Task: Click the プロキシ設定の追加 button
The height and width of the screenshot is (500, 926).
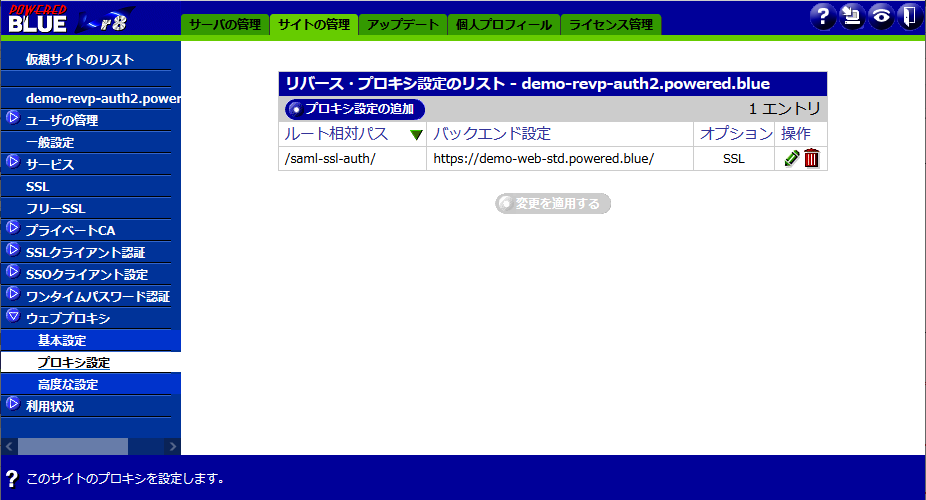Action: tap(355, 109)
